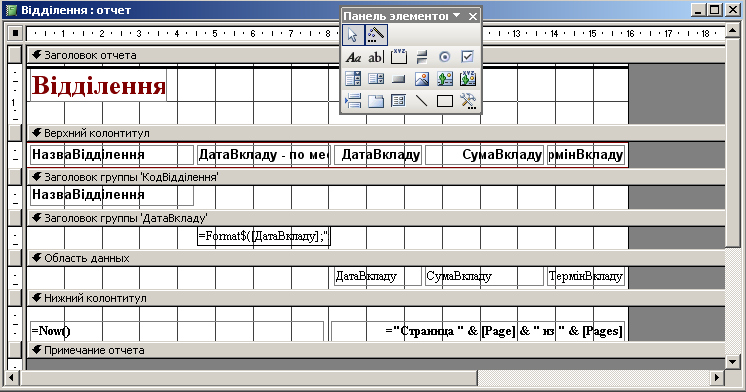Select НазваВідділення label in Верхний колонтитул
Screen dimensions: 746x392
tap(112, 155)
